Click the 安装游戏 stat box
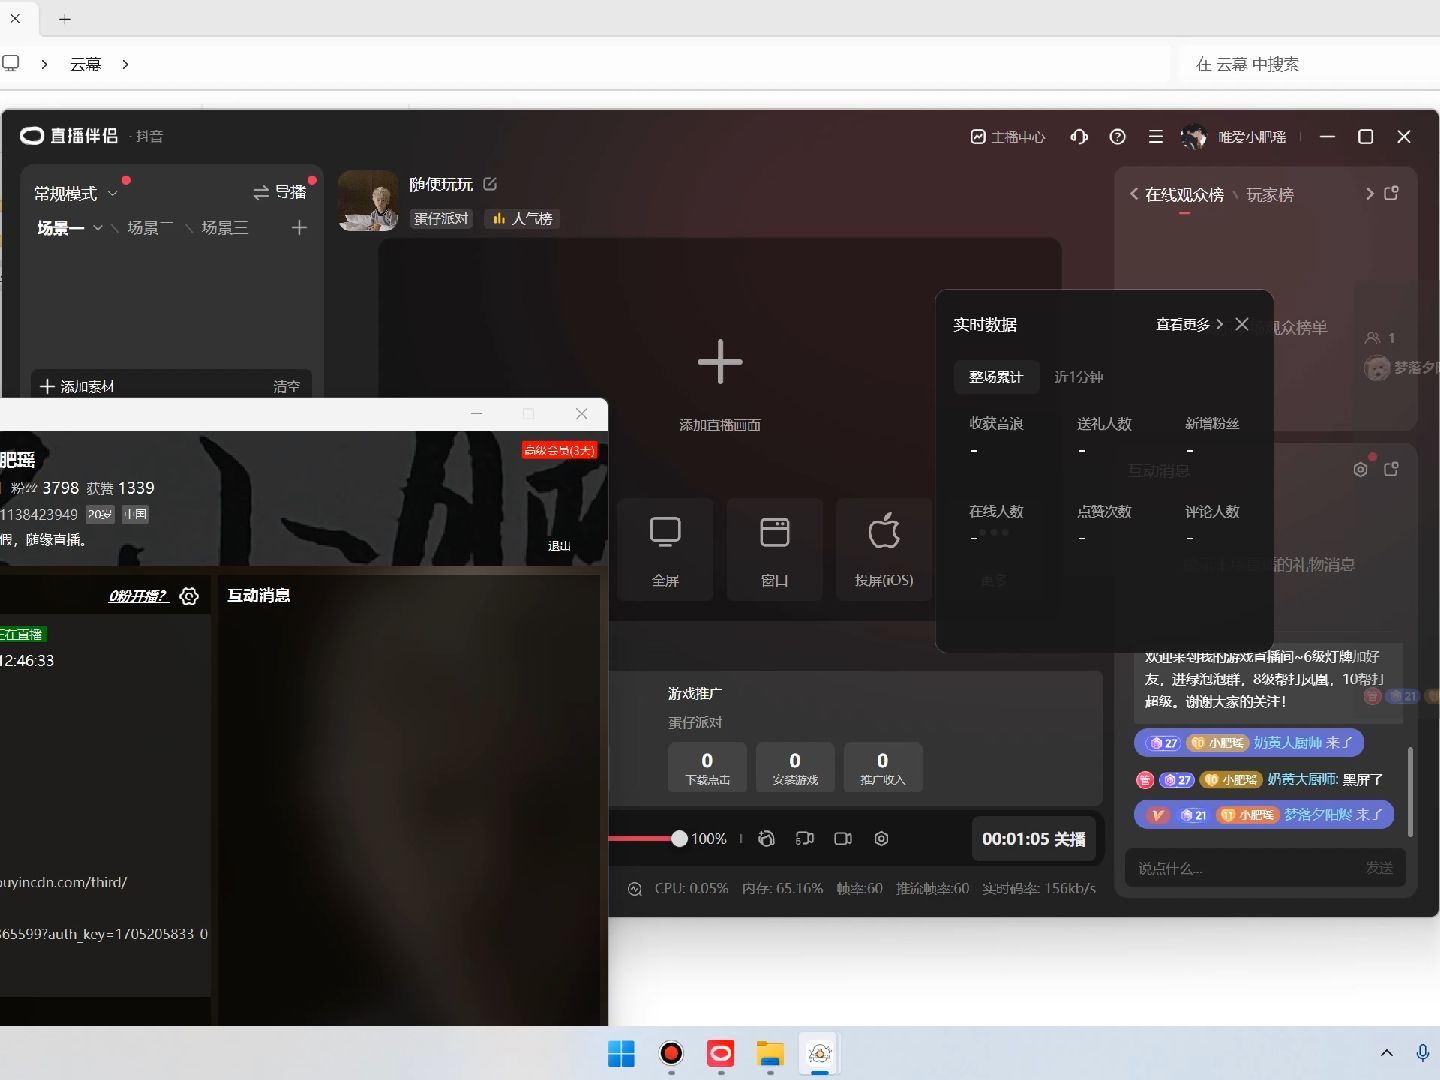1440x1080 pixels. tap(795, 767)
